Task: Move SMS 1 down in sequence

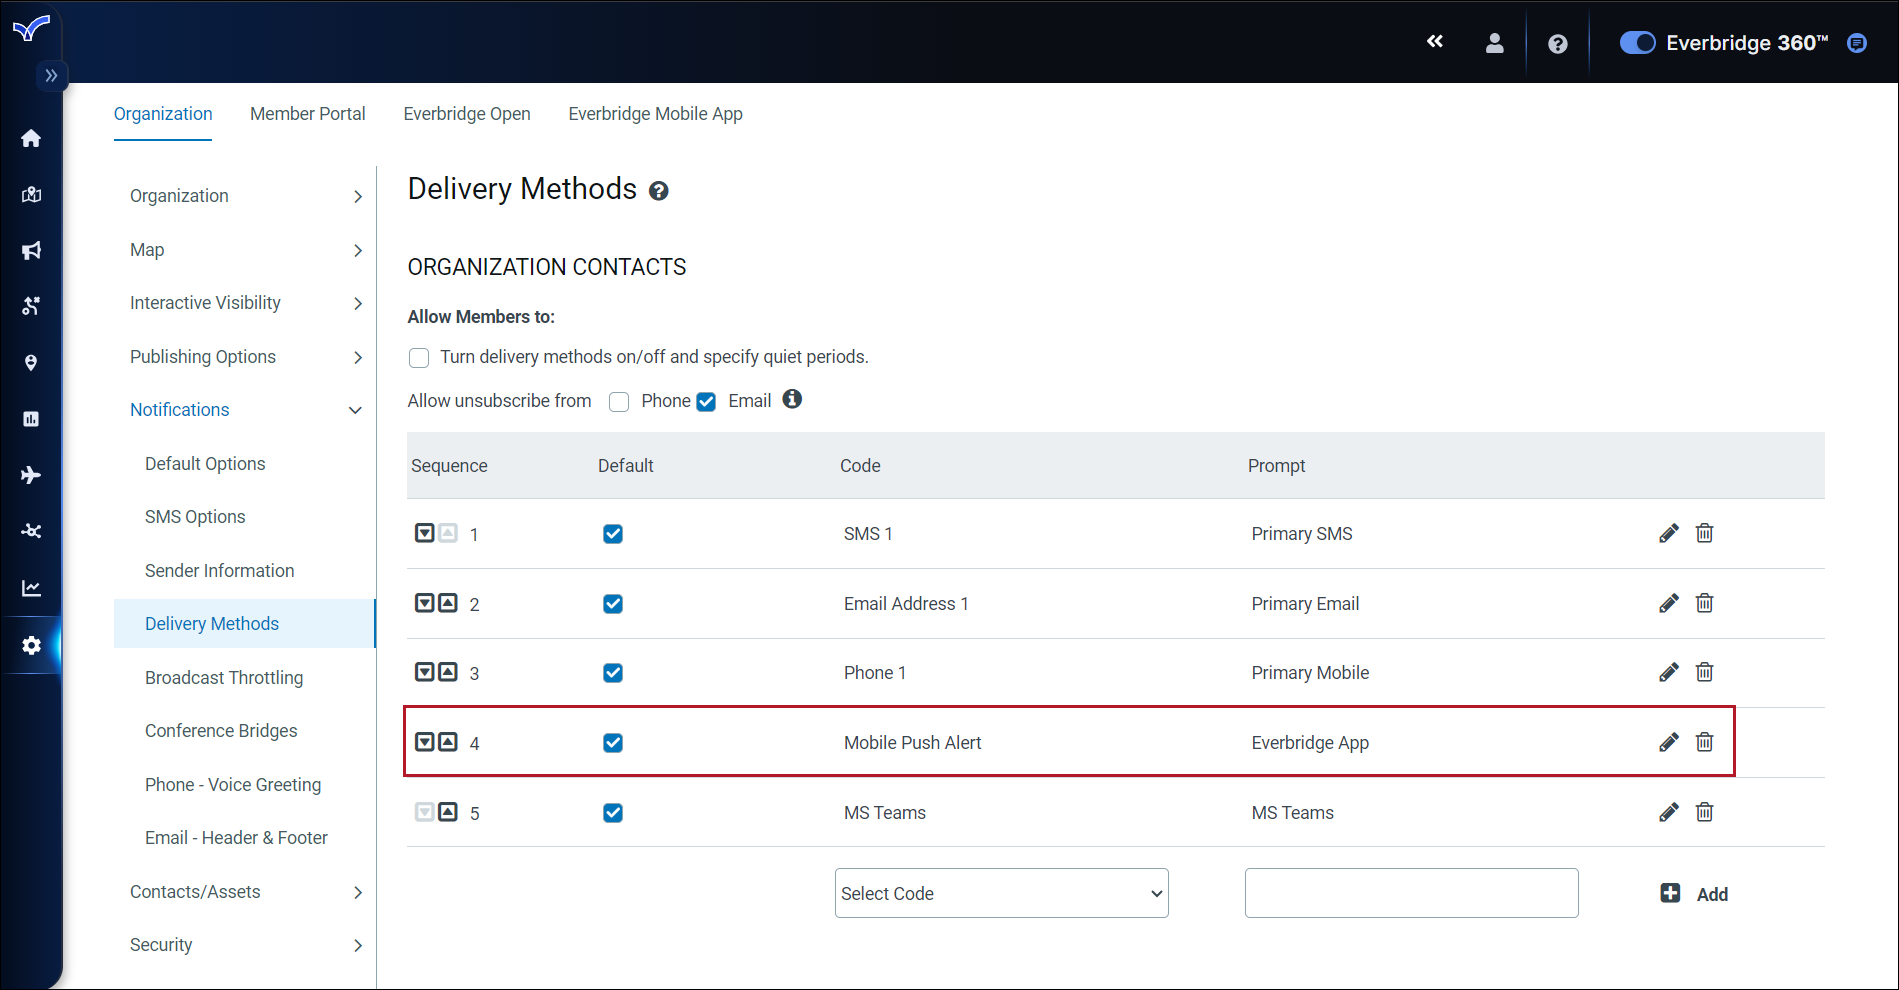Action: [x=425, y=533]
